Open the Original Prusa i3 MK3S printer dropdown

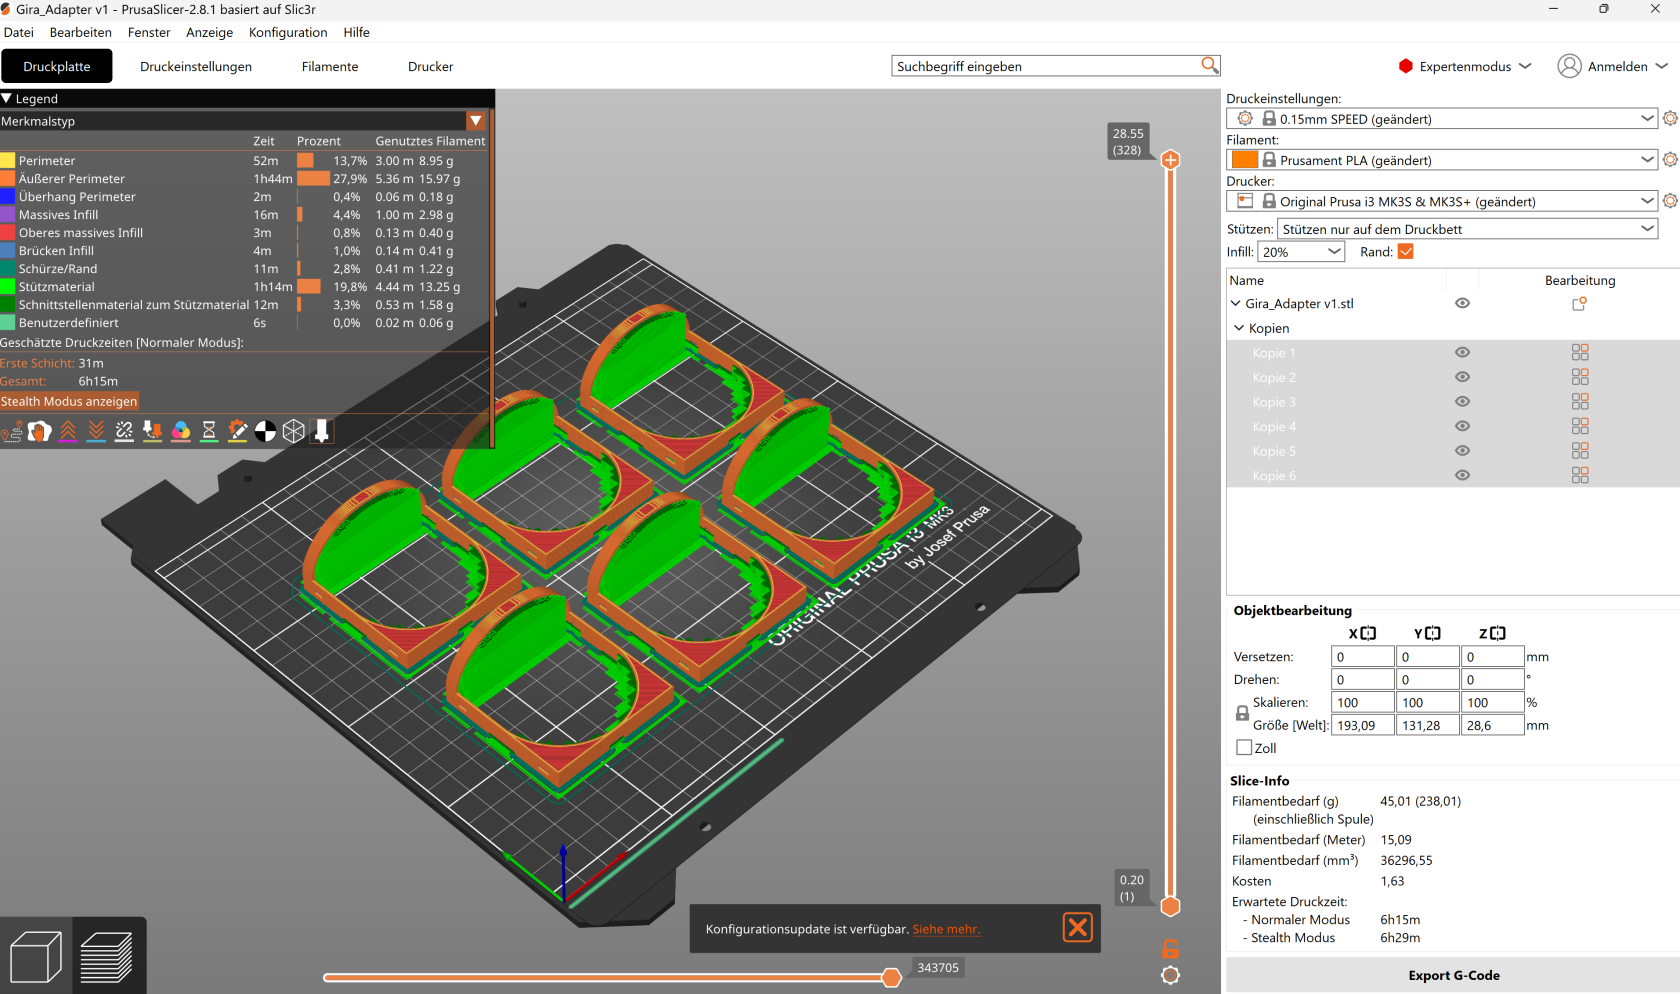tap(1443, 200)
